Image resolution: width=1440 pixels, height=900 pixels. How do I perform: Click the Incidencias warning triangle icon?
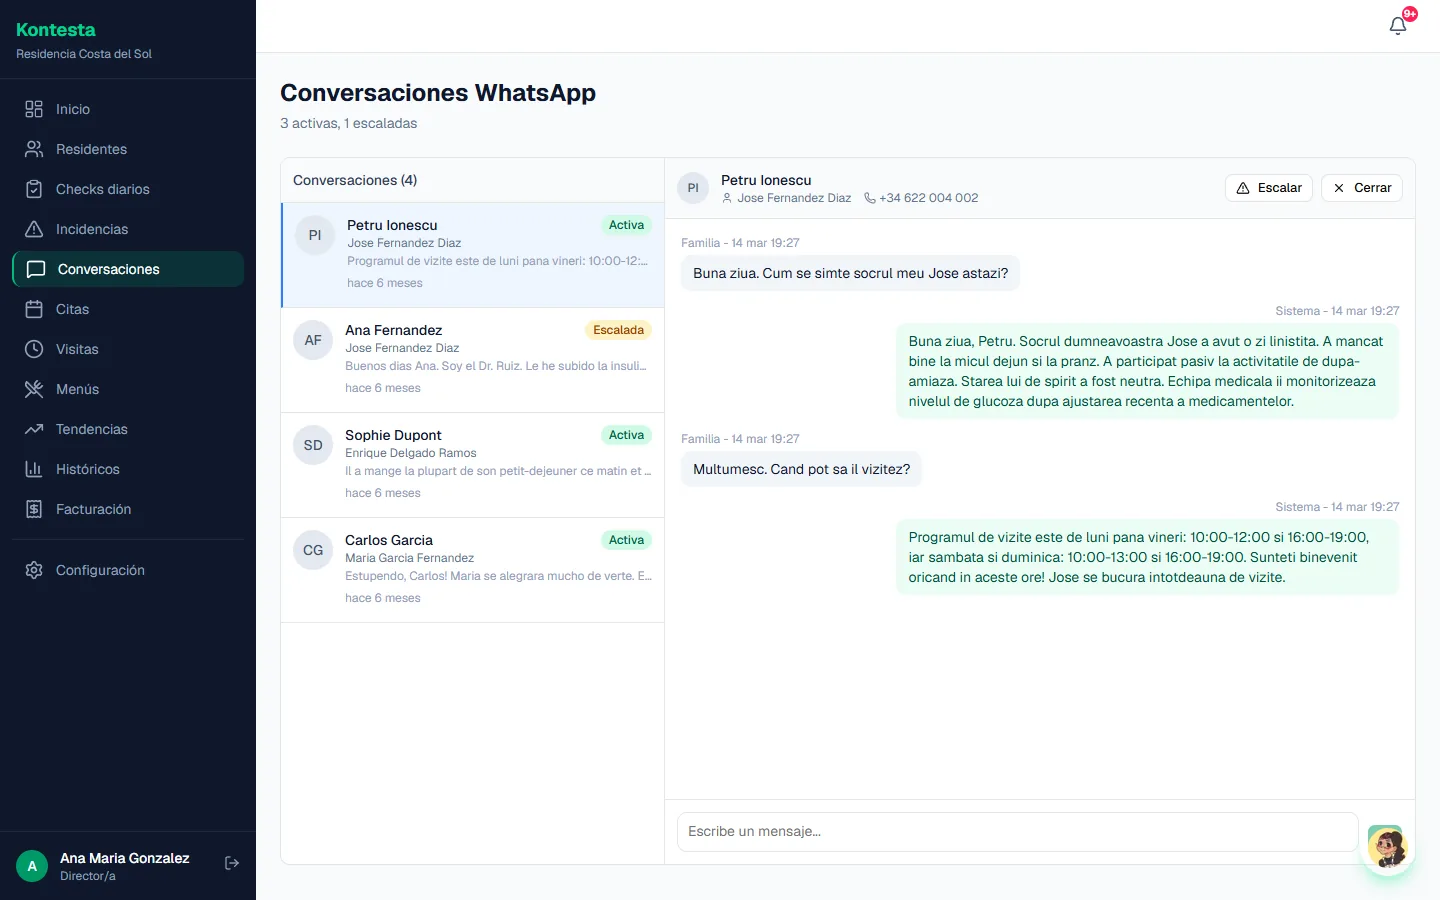click(34, 229)
